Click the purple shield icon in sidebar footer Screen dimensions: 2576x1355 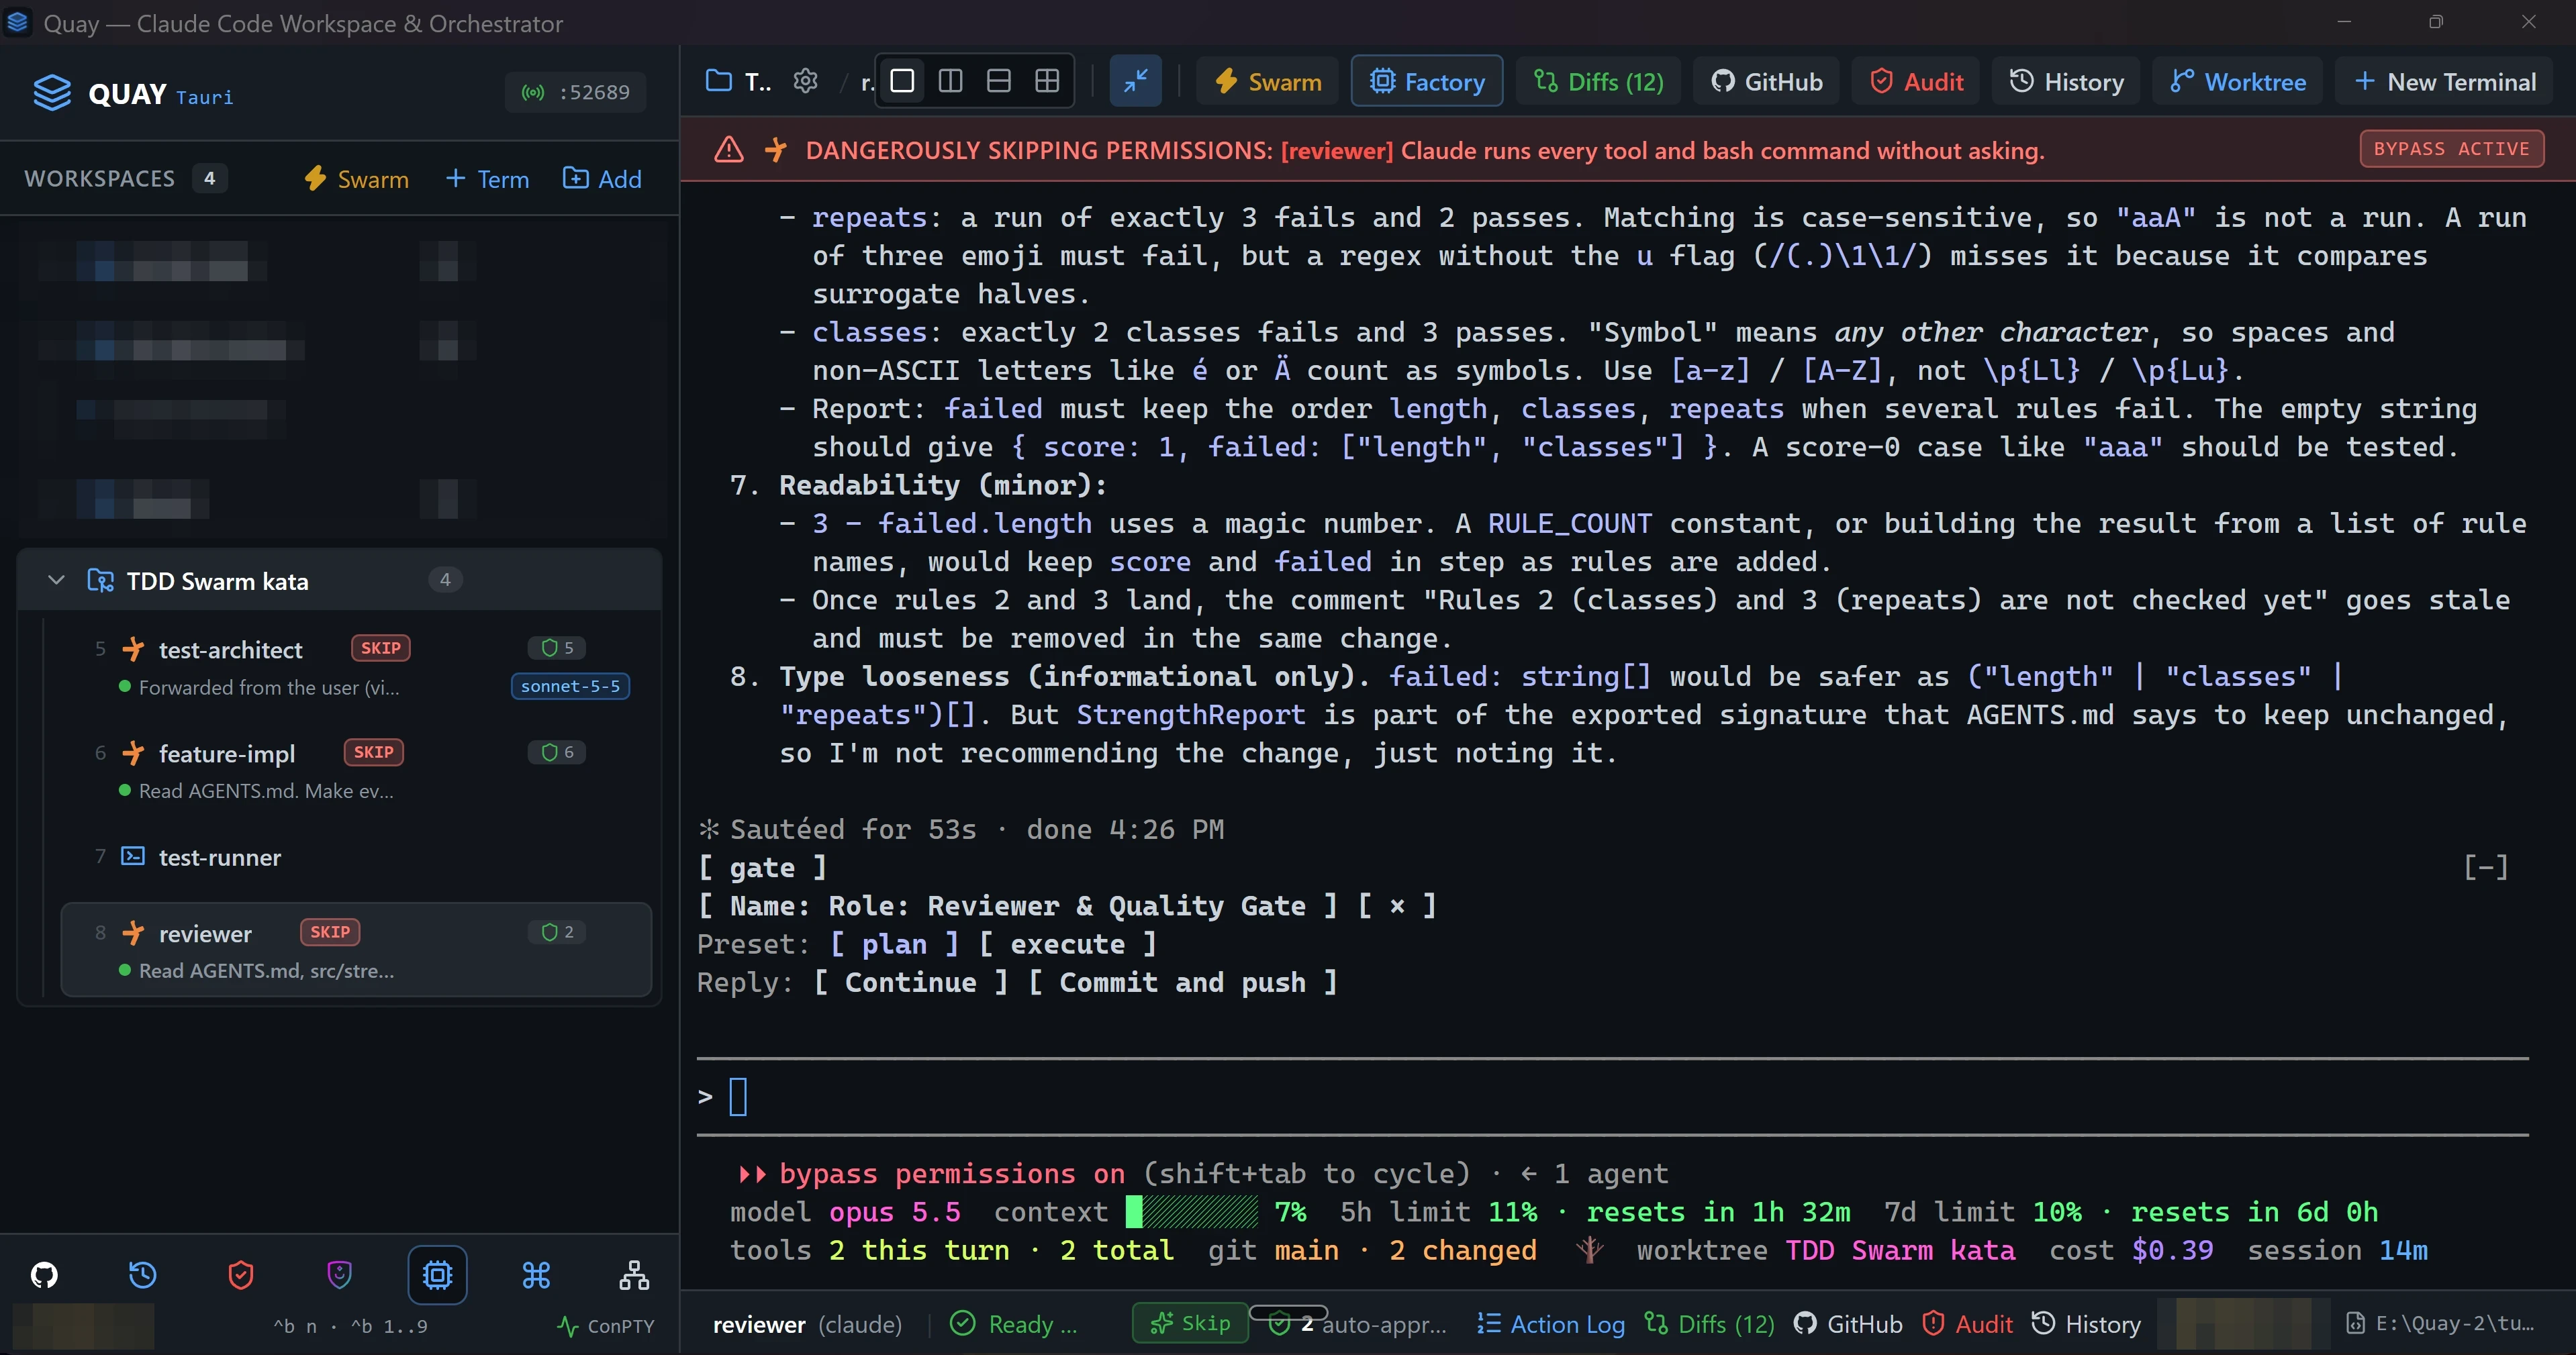tap(339, 1275)
